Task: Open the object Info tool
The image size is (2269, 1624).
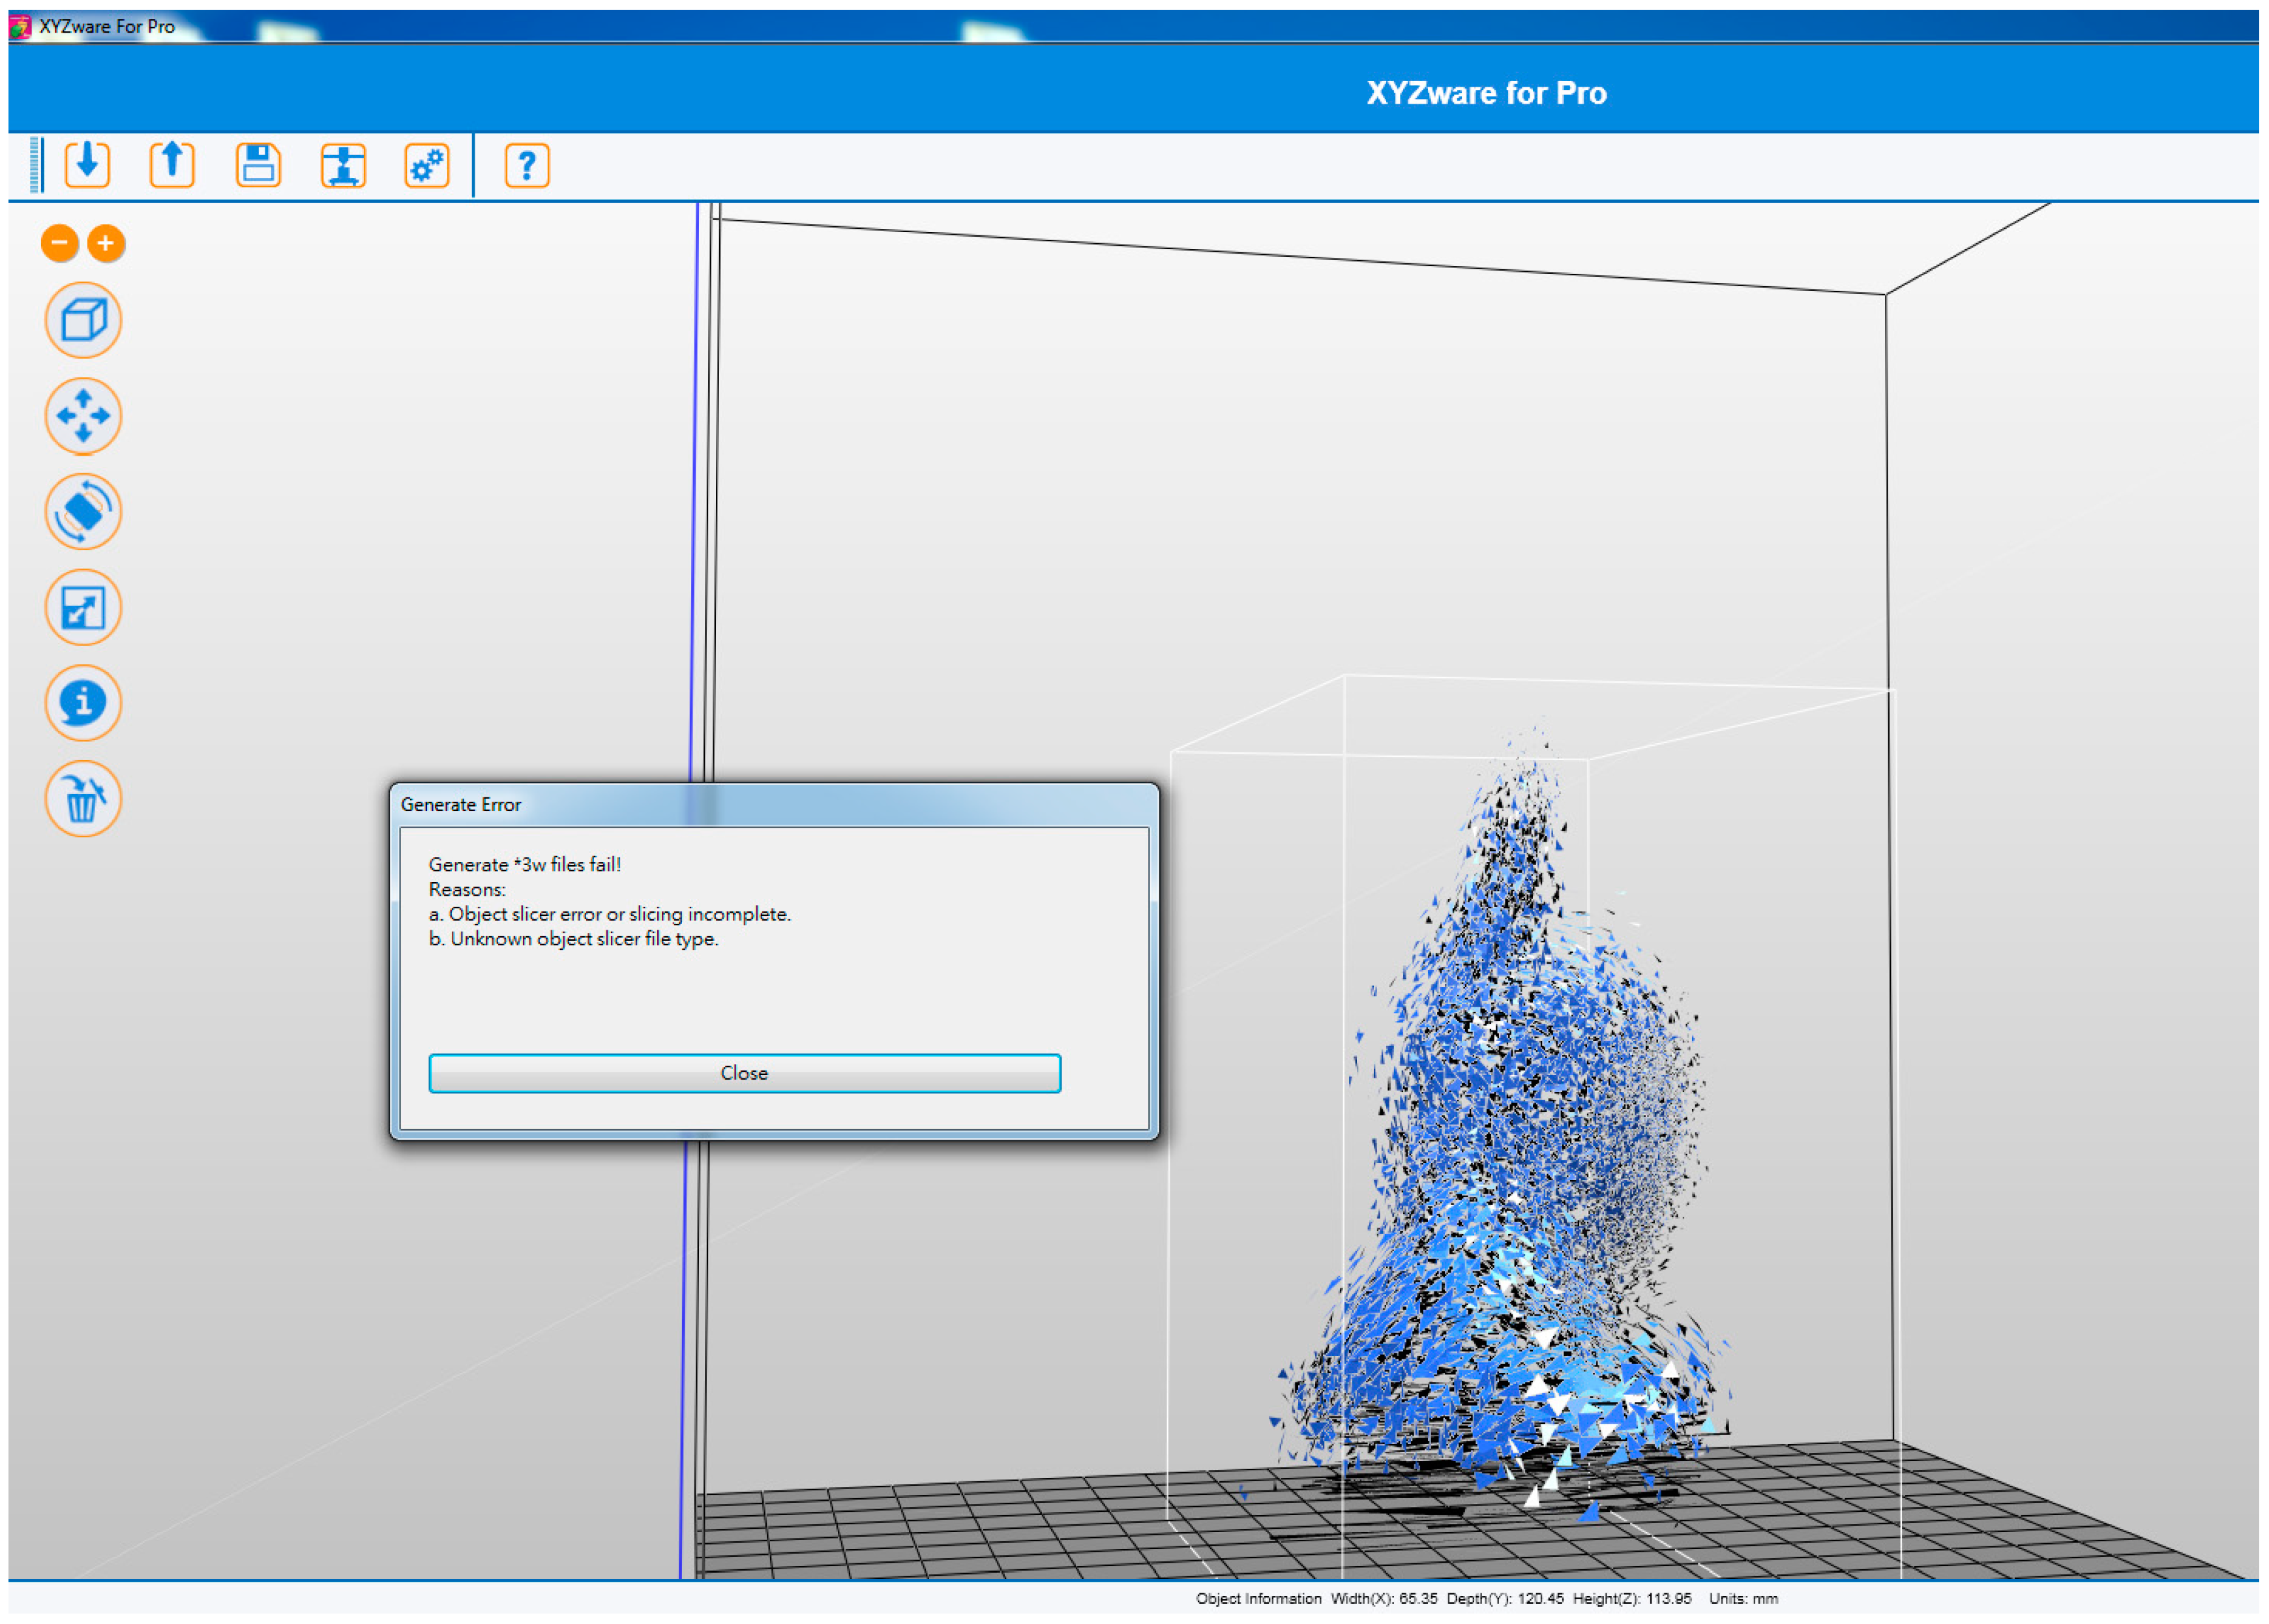Action: [83, 702]
